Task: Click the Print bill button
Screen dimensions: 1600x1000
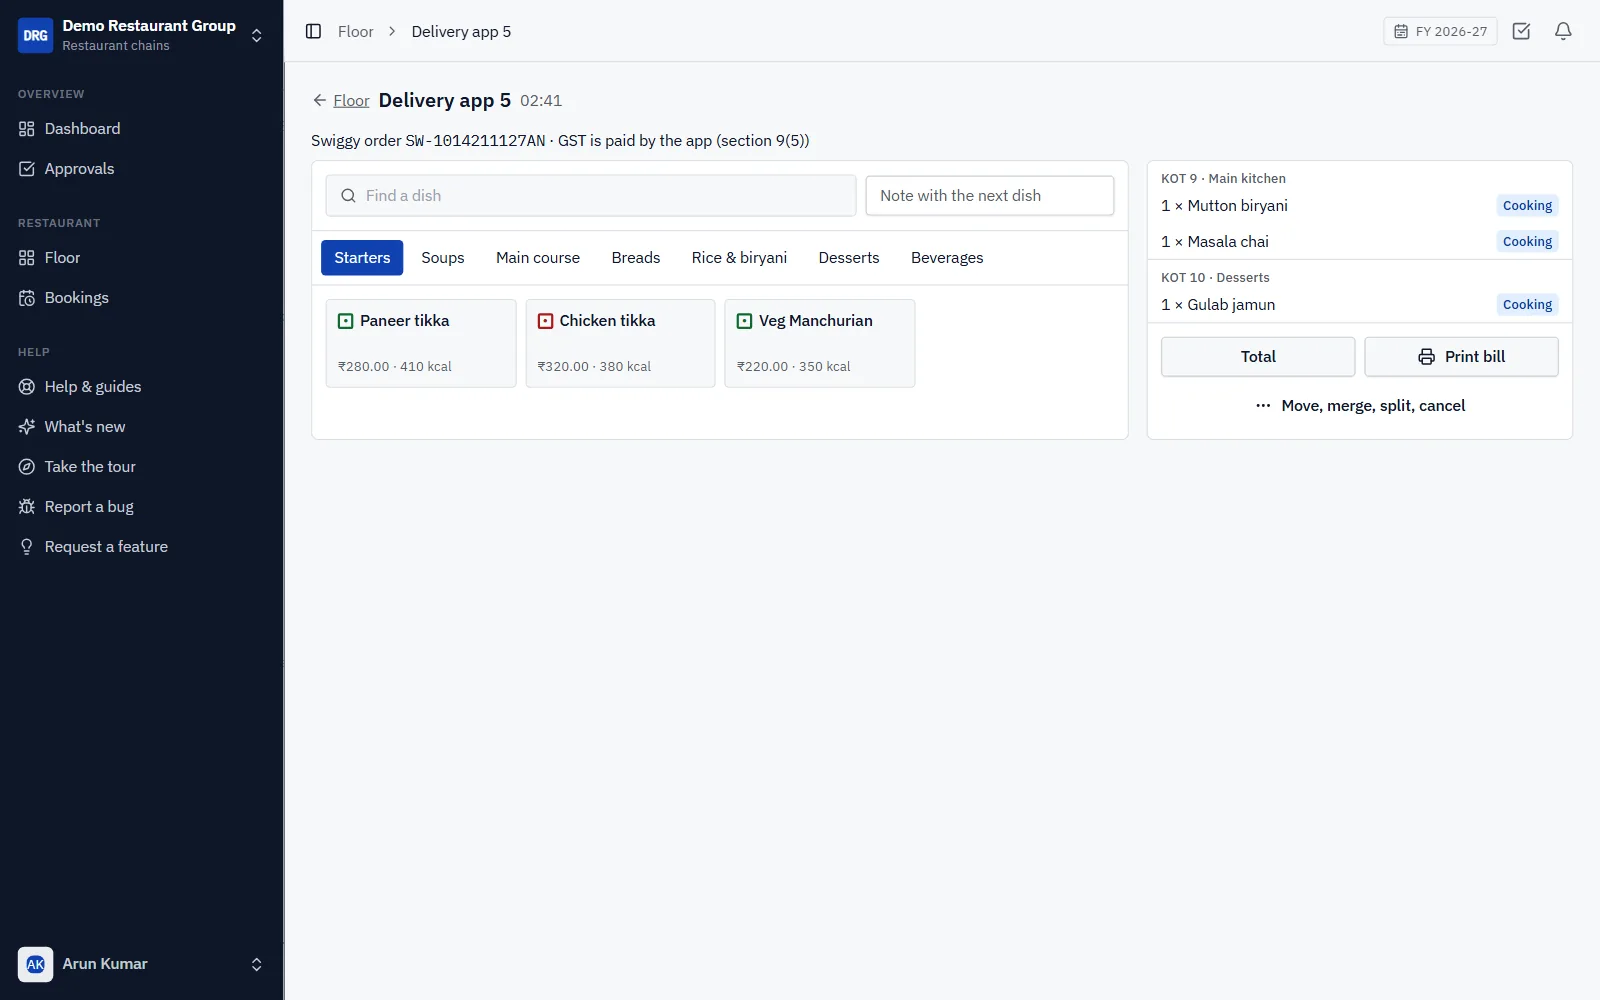Action: [1461, 357]
